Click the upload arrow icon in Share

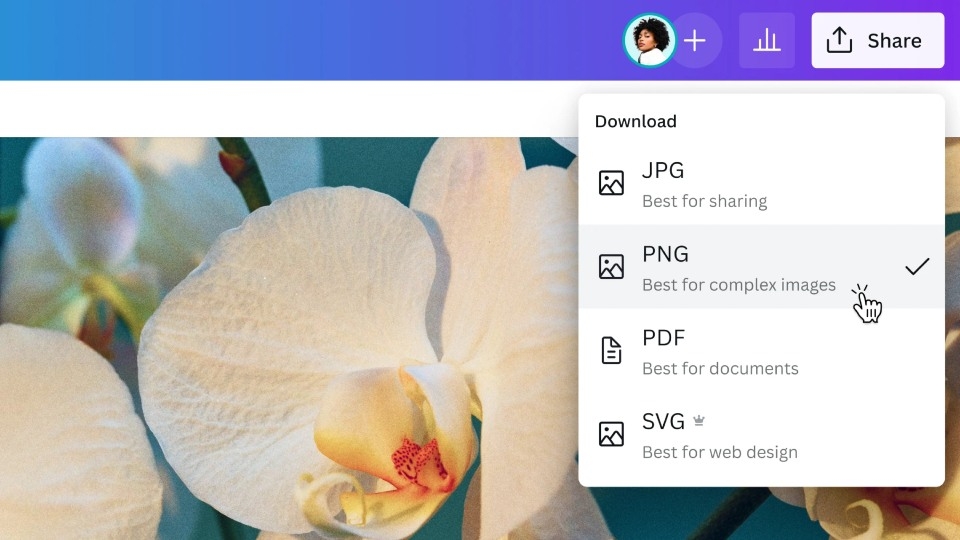pos(839,40)
